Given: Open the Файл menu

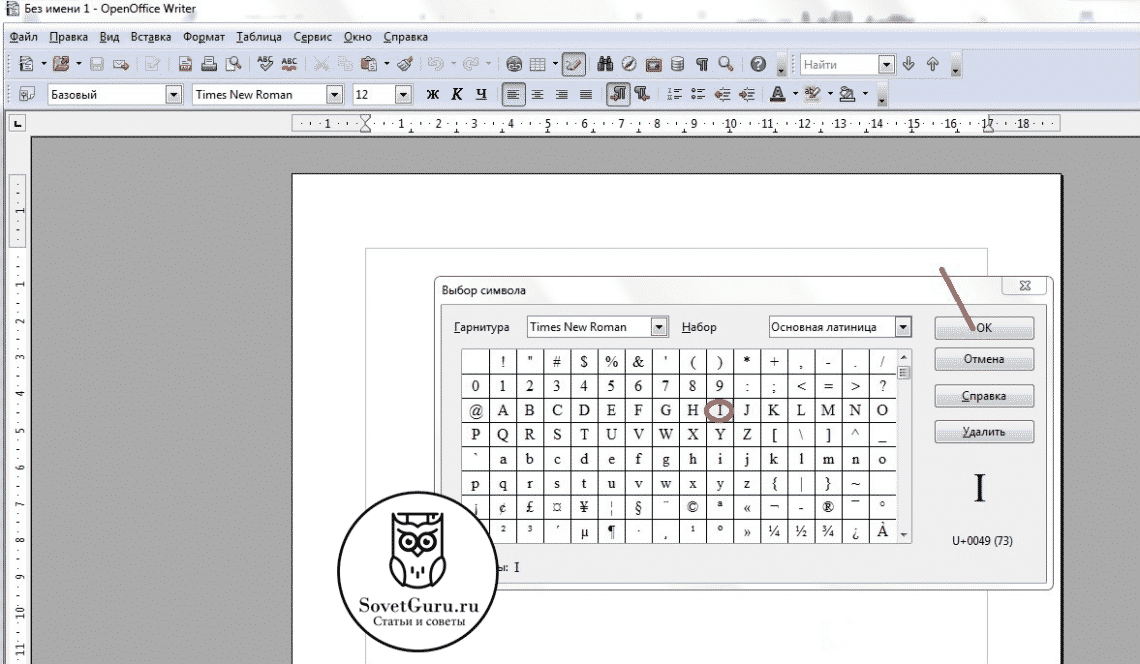Looking at the screenshot, I should pos(24,37).
